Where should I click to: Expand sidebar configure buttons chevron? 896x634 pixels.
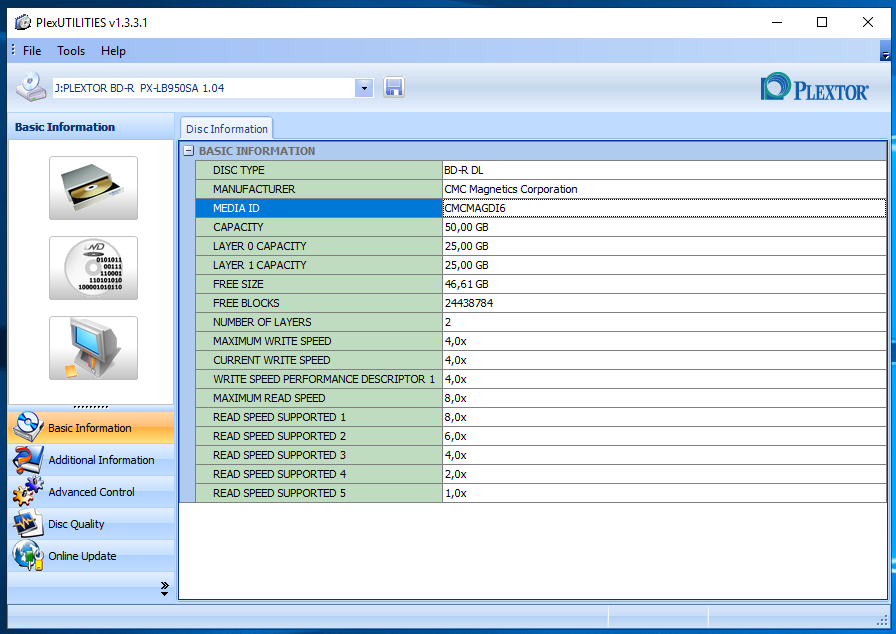(165, 588)
